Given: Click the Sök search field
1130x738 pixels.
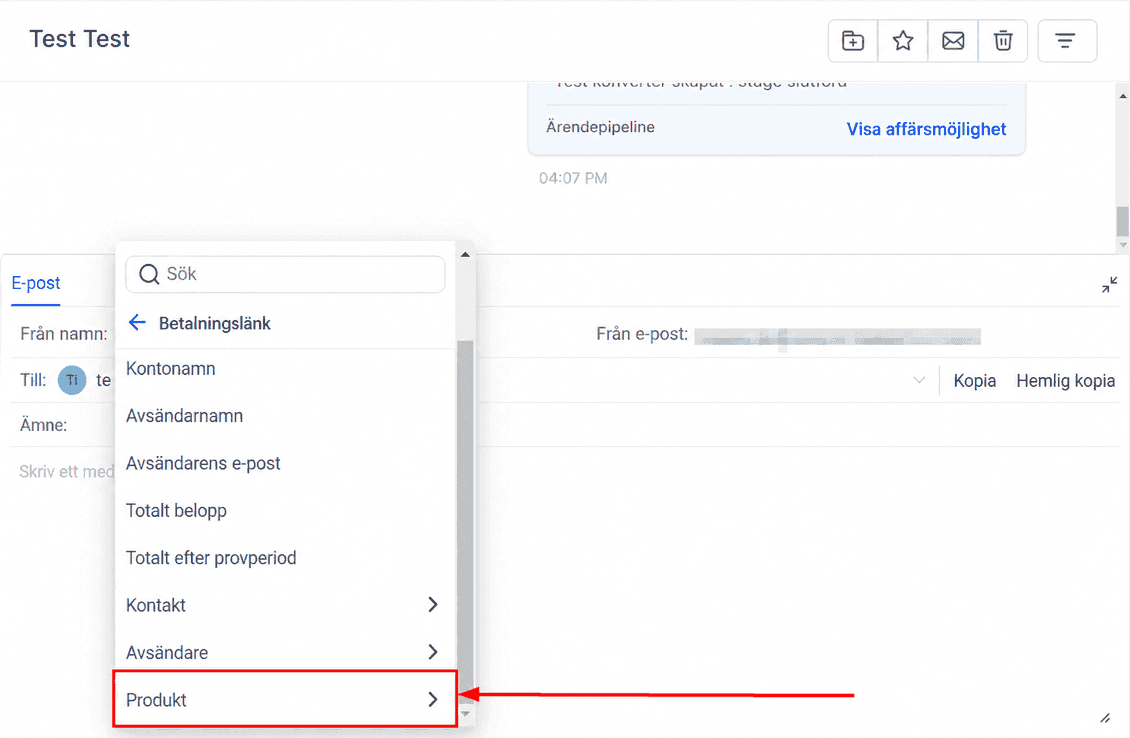Looking at the screenshot, I should coord(285,275).
